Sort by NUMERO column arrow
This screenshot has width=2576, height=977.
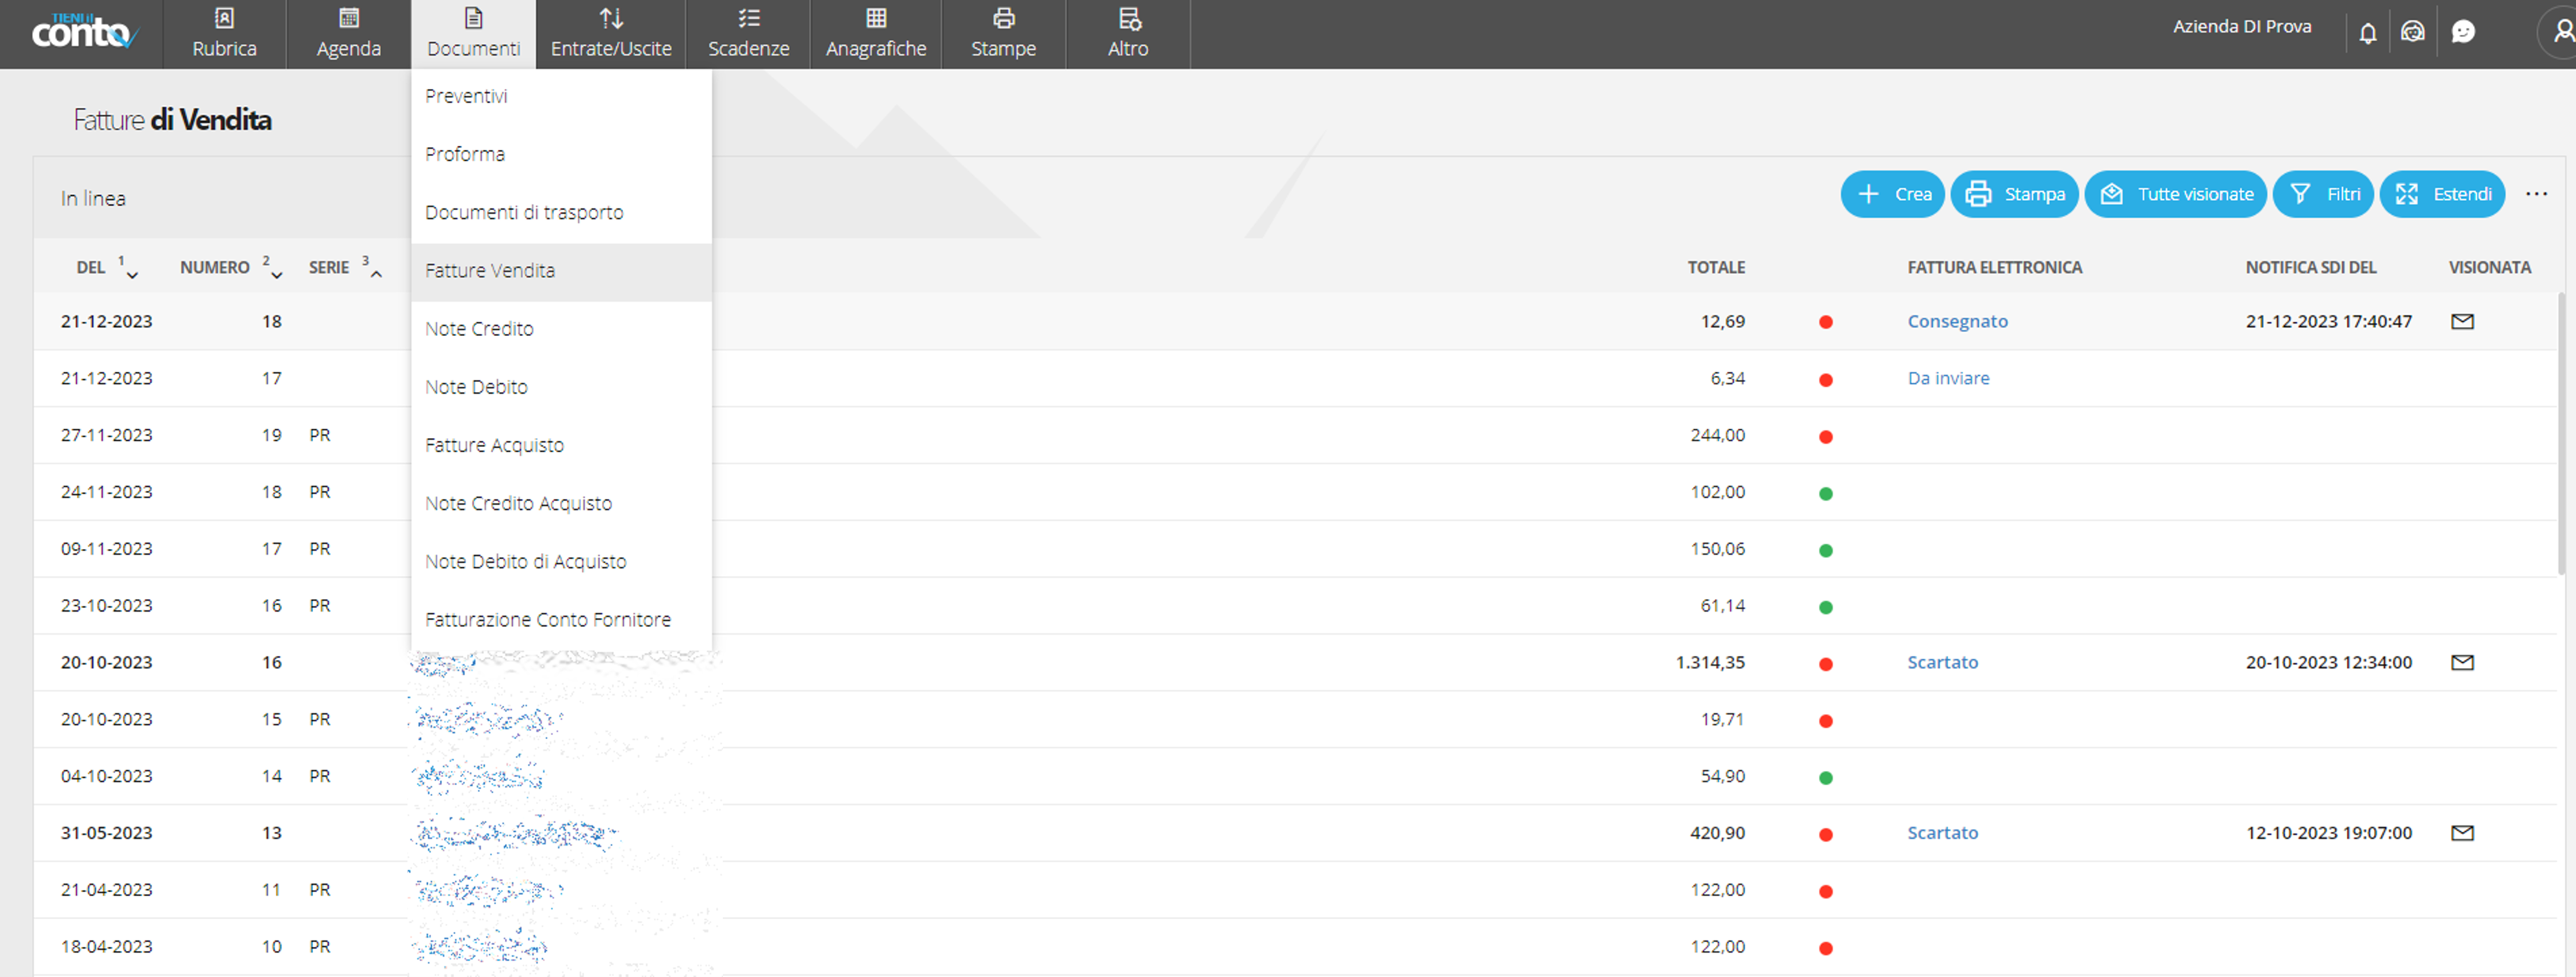click(x=277, y=275)
